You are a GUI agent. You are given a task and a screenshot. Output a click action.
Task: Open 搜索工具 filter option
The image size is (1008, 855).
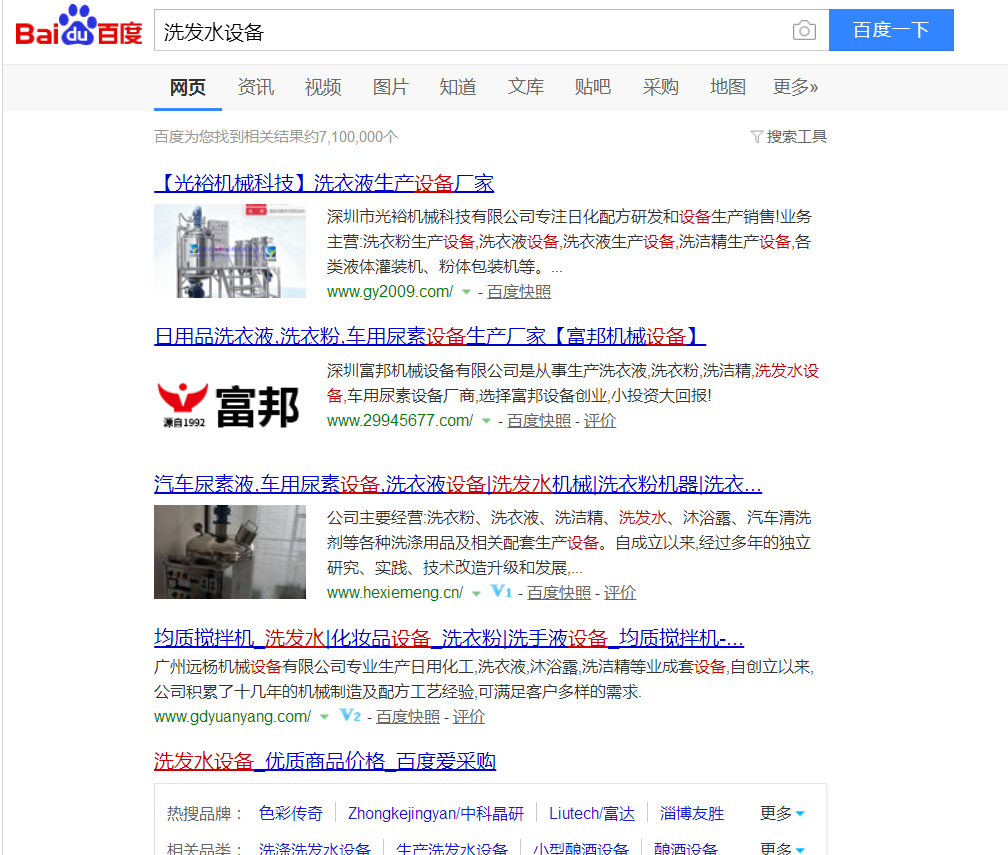tap(796, 137)
